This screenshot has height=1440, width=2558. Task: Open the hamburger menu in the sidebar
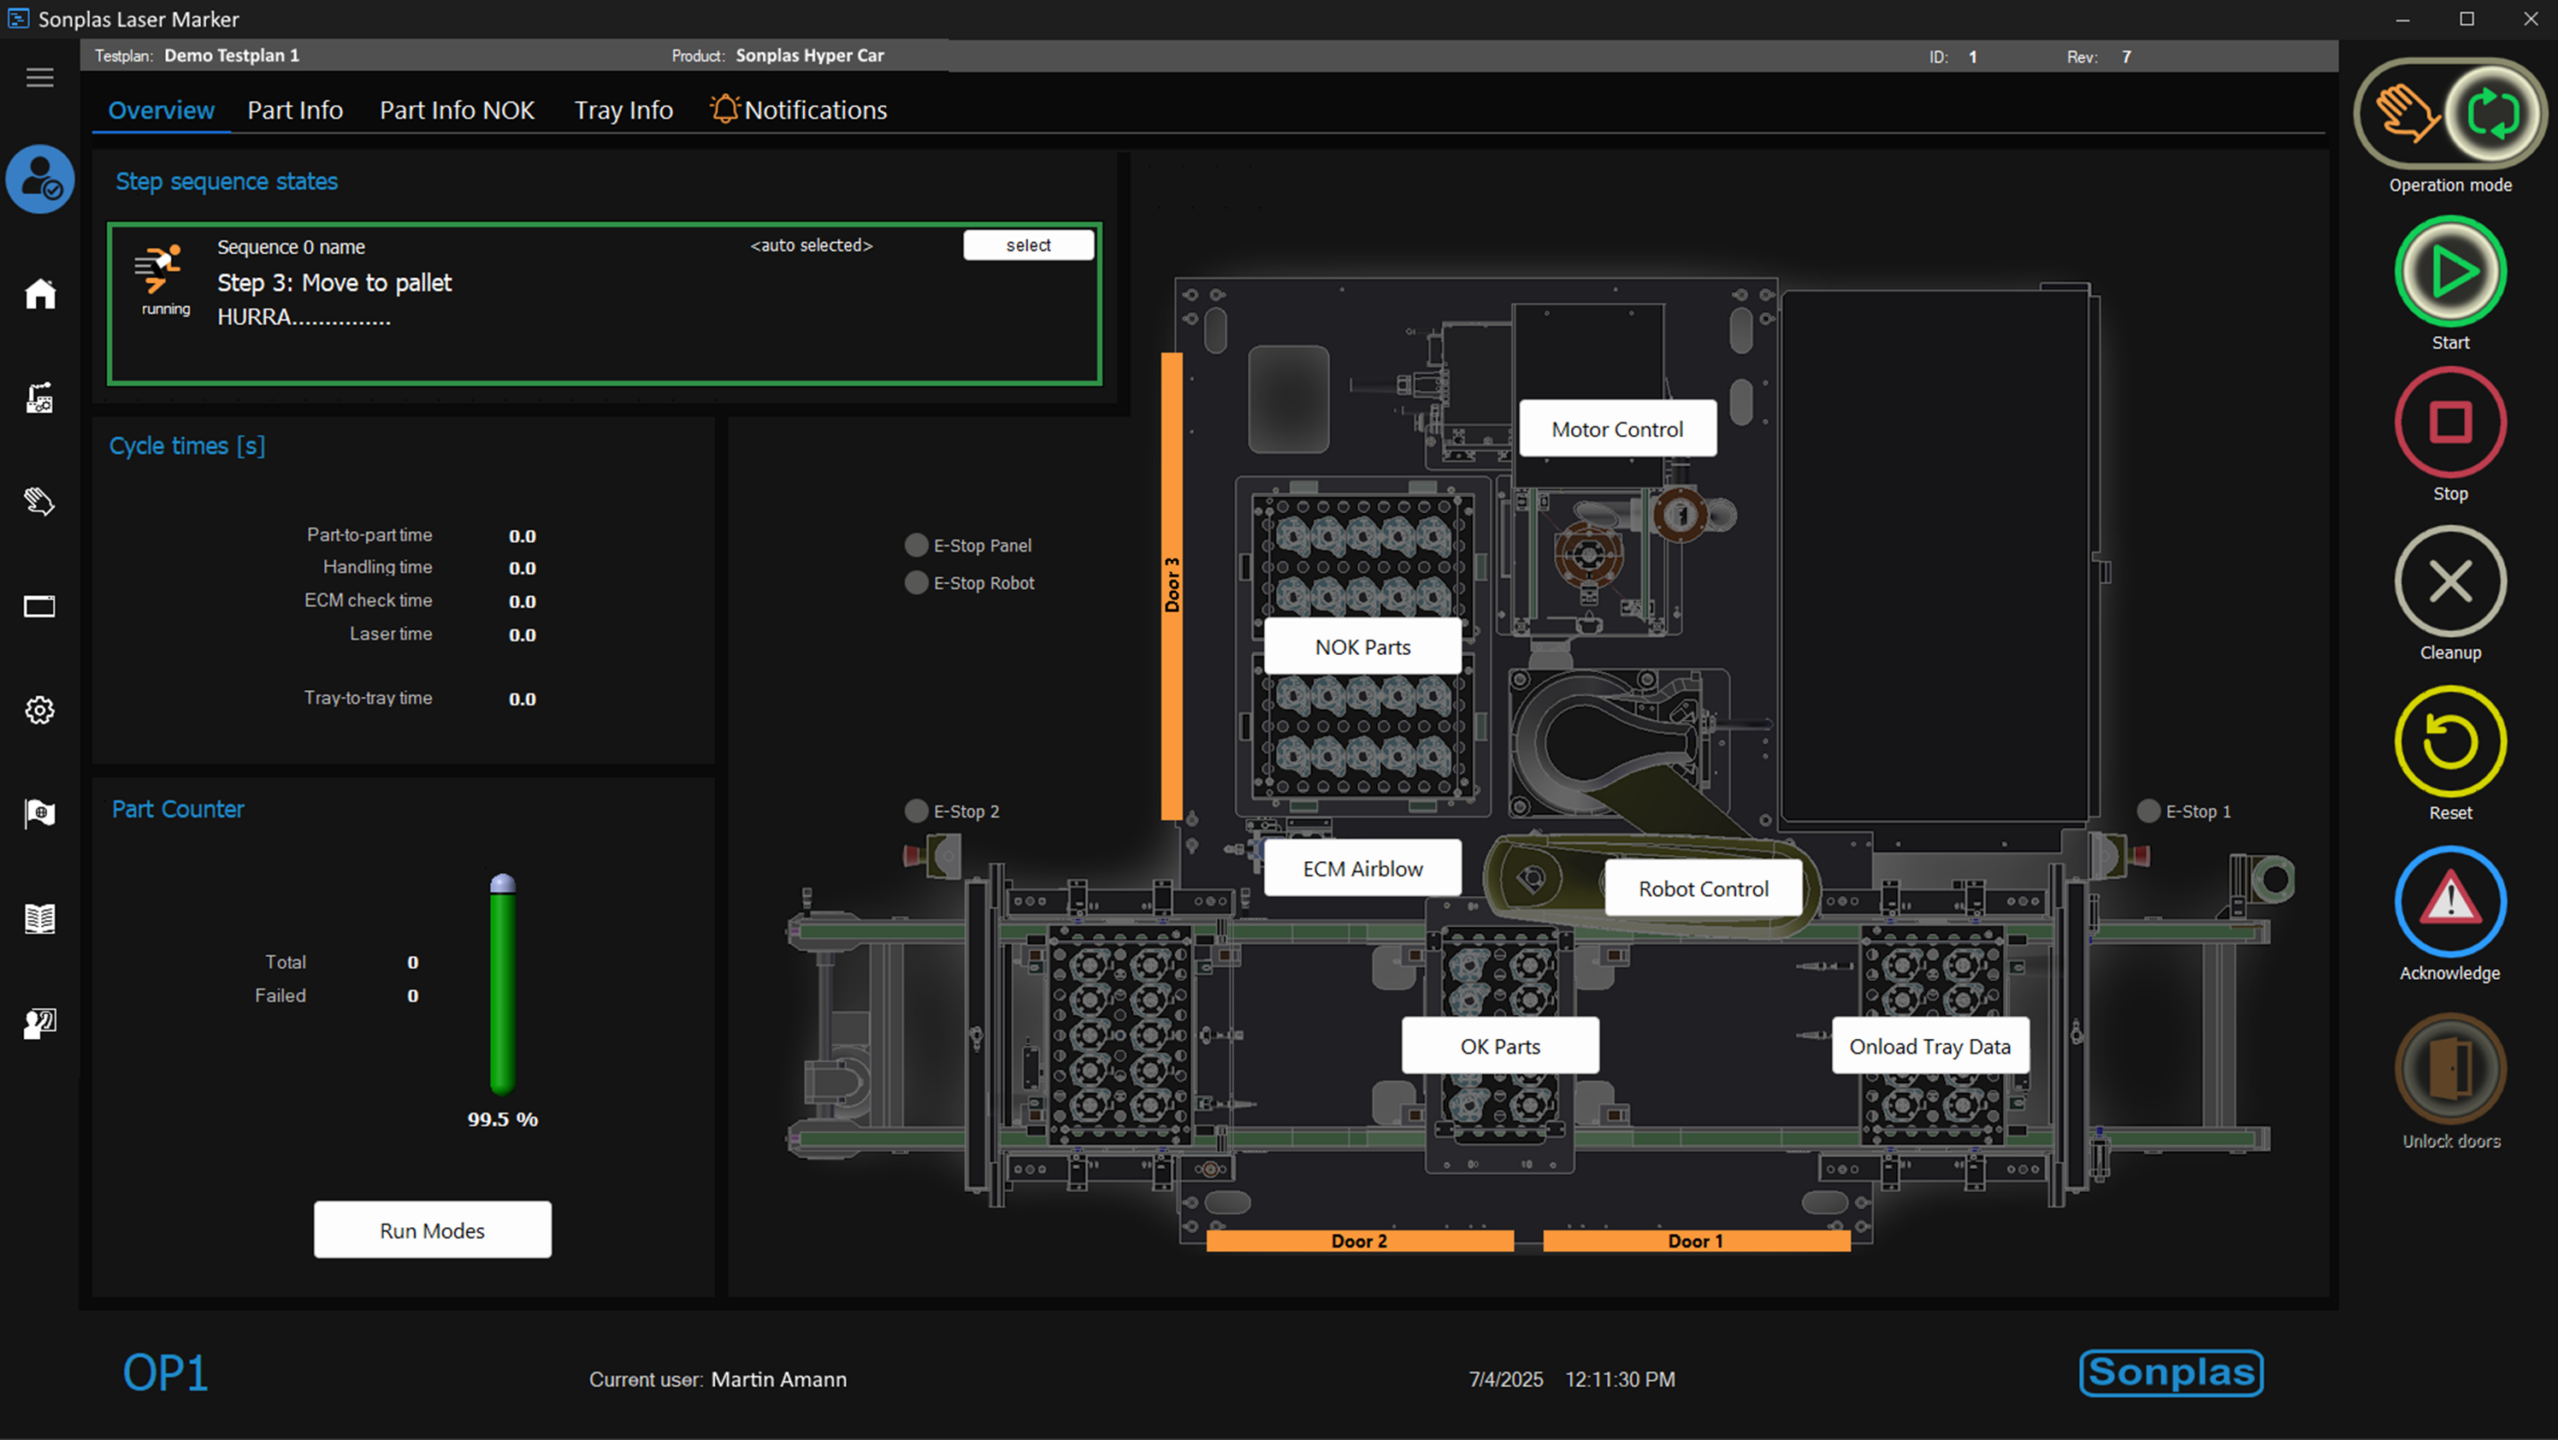click(x=40, y=77)
